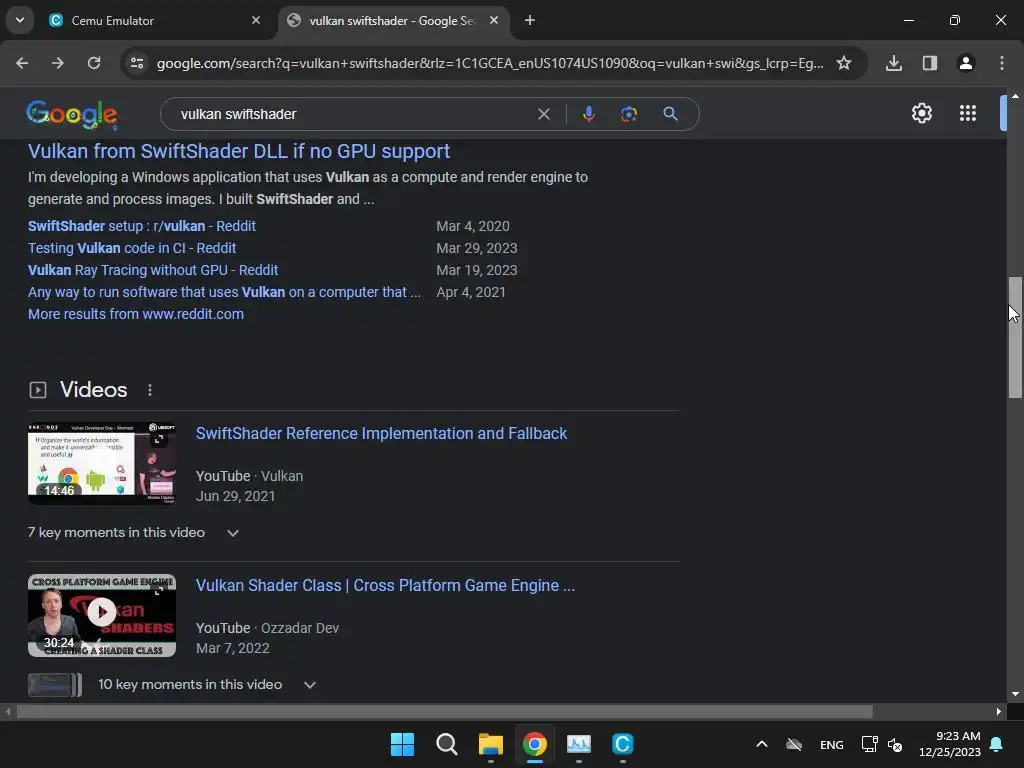Viewport: 1024px width, 768px height.
Task: Open new browser tab
Action: 530,21
